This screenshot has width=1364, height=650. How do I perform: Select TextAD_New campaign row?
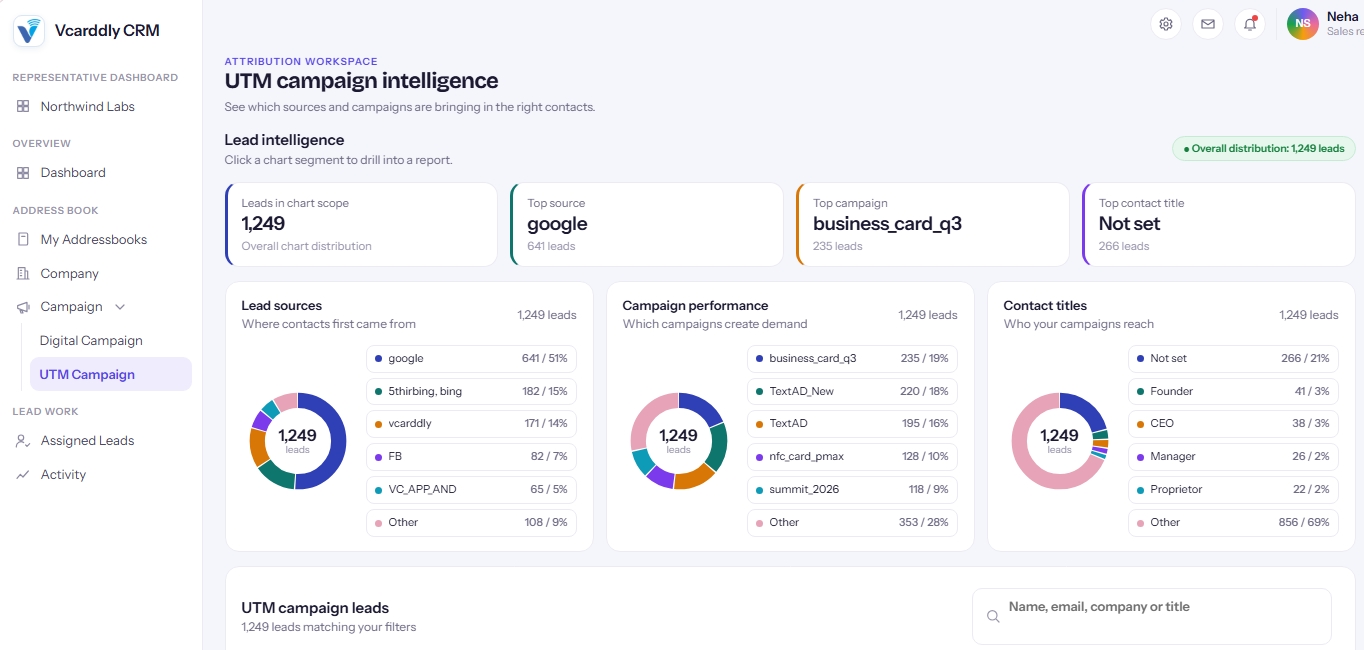pos(852,391)
